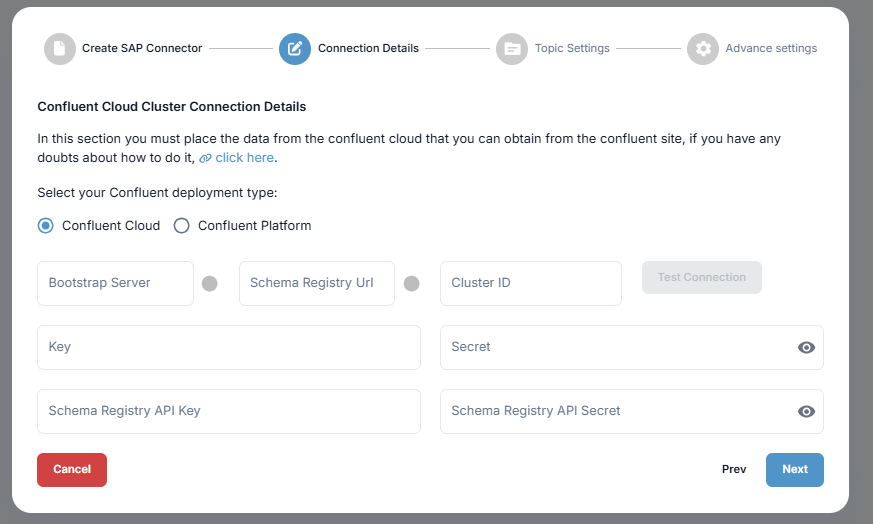Click the Advance settings gear icon
Viewport: 873px width, 524px height.
[702, 48]
